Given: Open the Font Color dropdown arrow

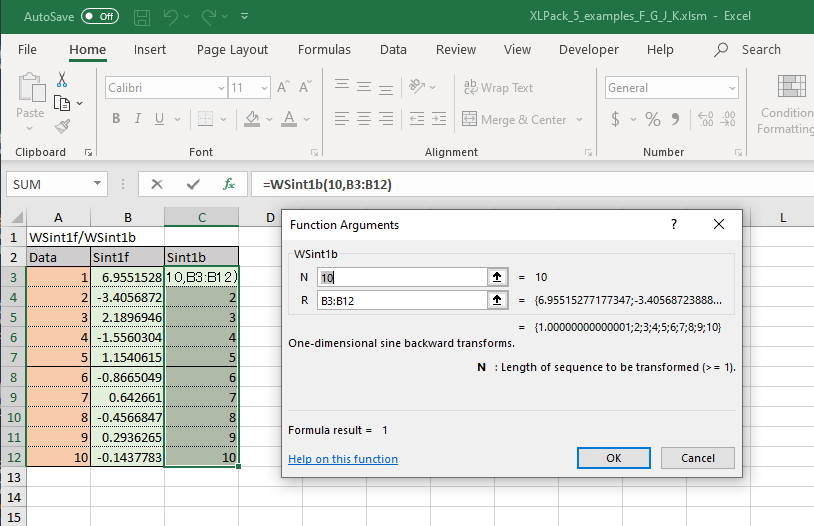Looking at the screenshot, I should point(306,119).
